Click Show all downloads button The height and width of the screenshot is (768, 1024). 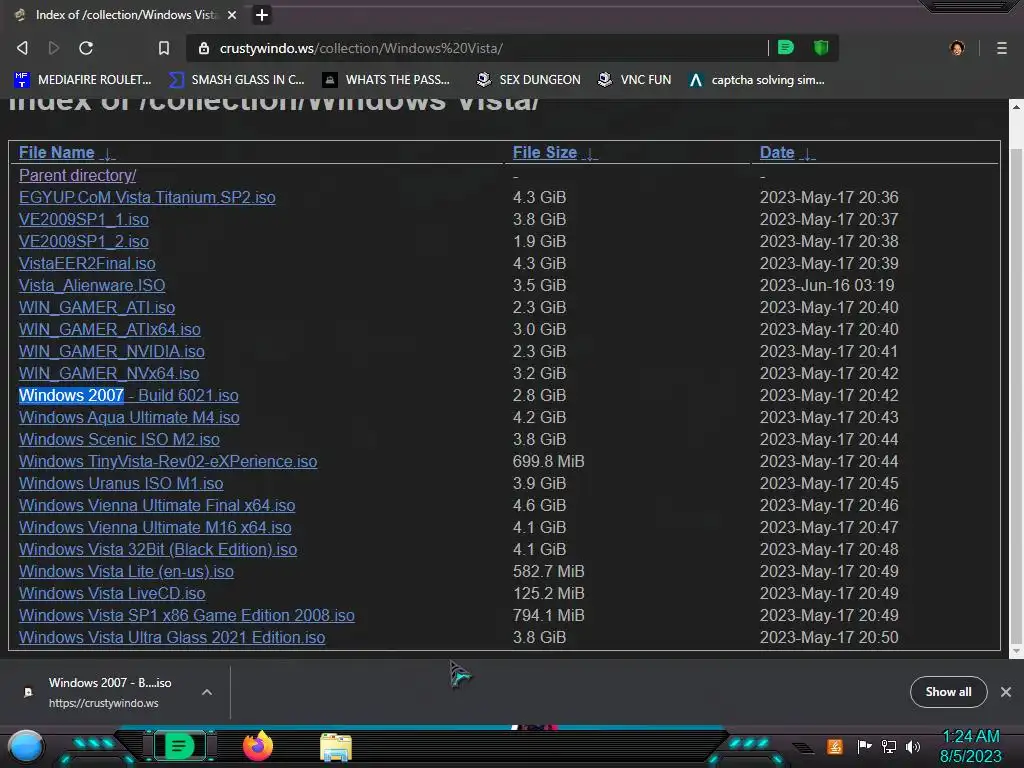[948, 692]
